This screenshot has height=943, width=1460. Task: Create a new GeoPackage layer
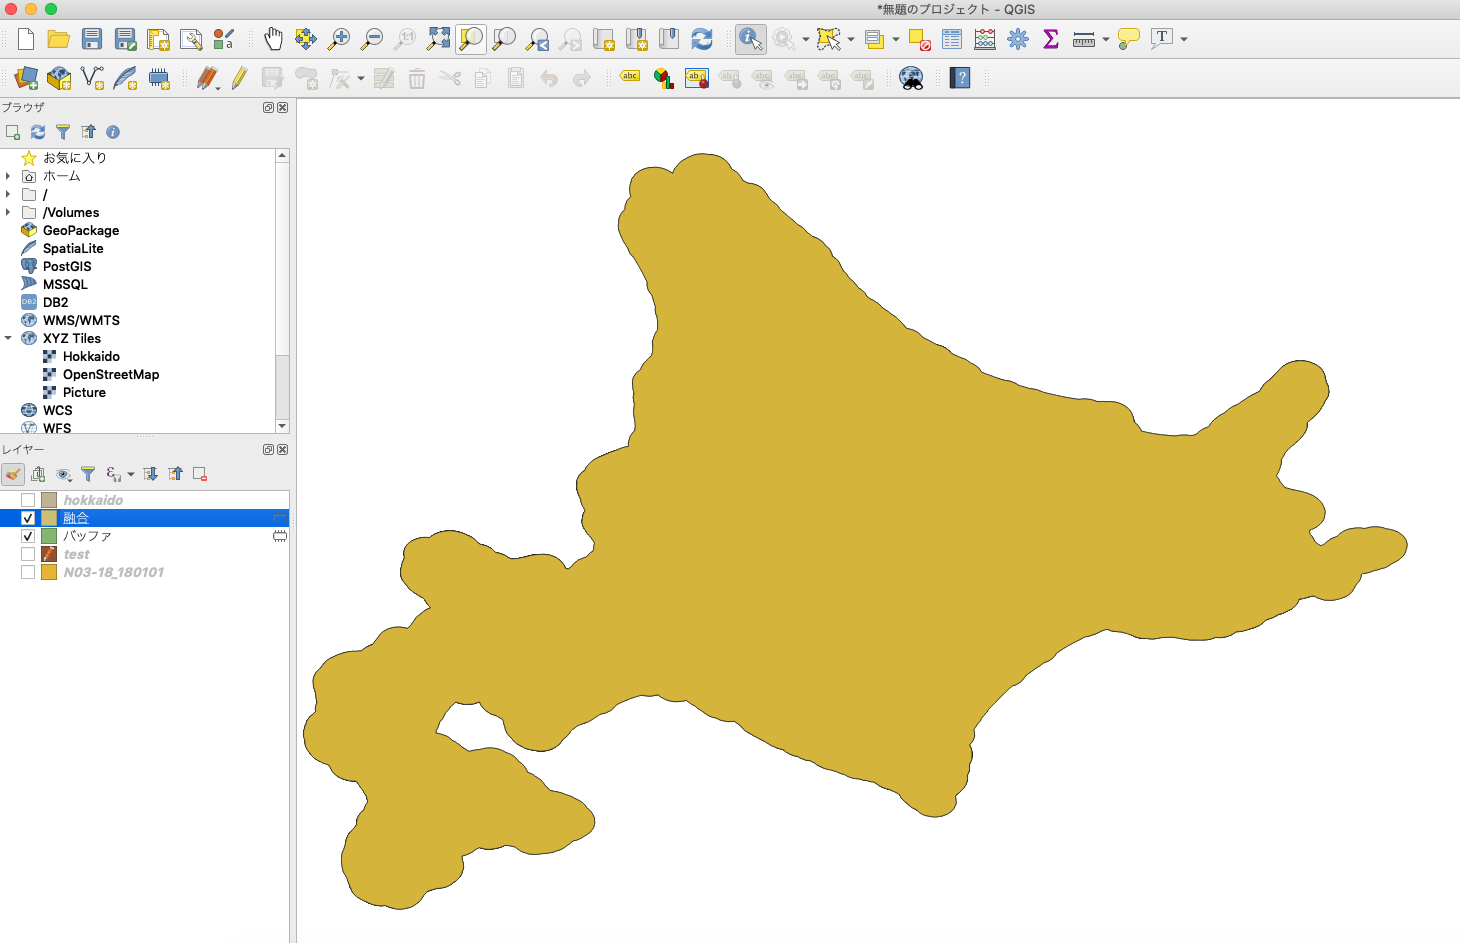(x=59, y=78)
